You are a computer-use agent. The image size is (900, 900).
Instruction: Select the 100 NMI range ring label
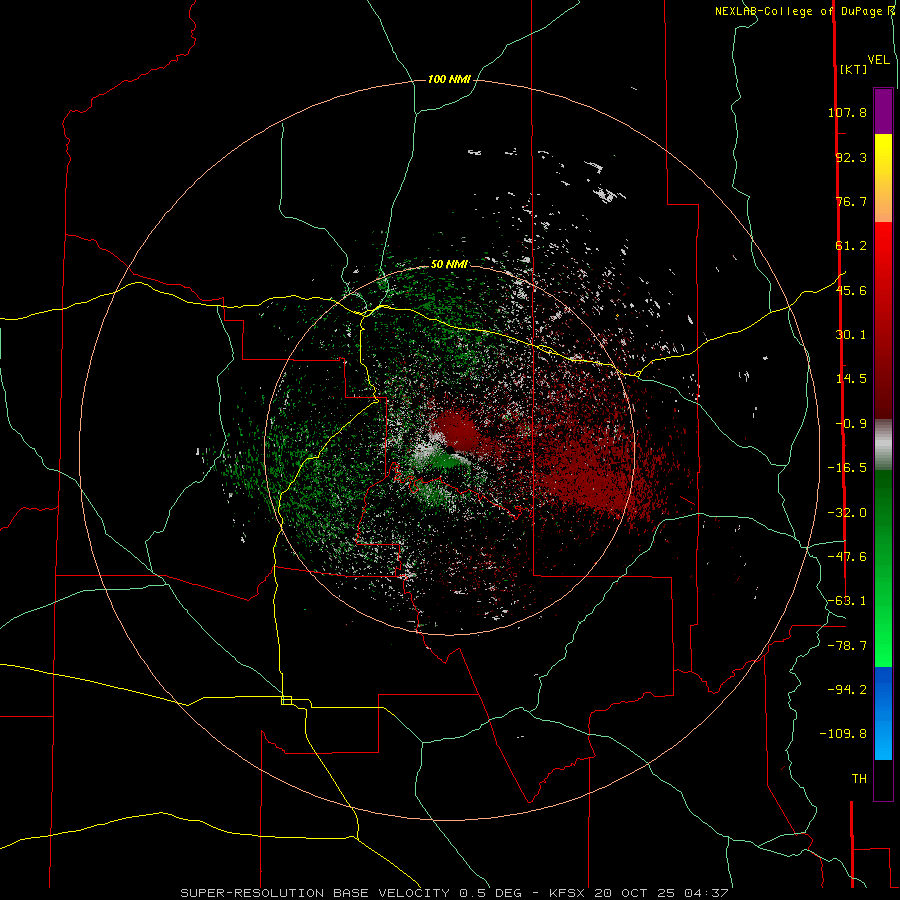449,79
